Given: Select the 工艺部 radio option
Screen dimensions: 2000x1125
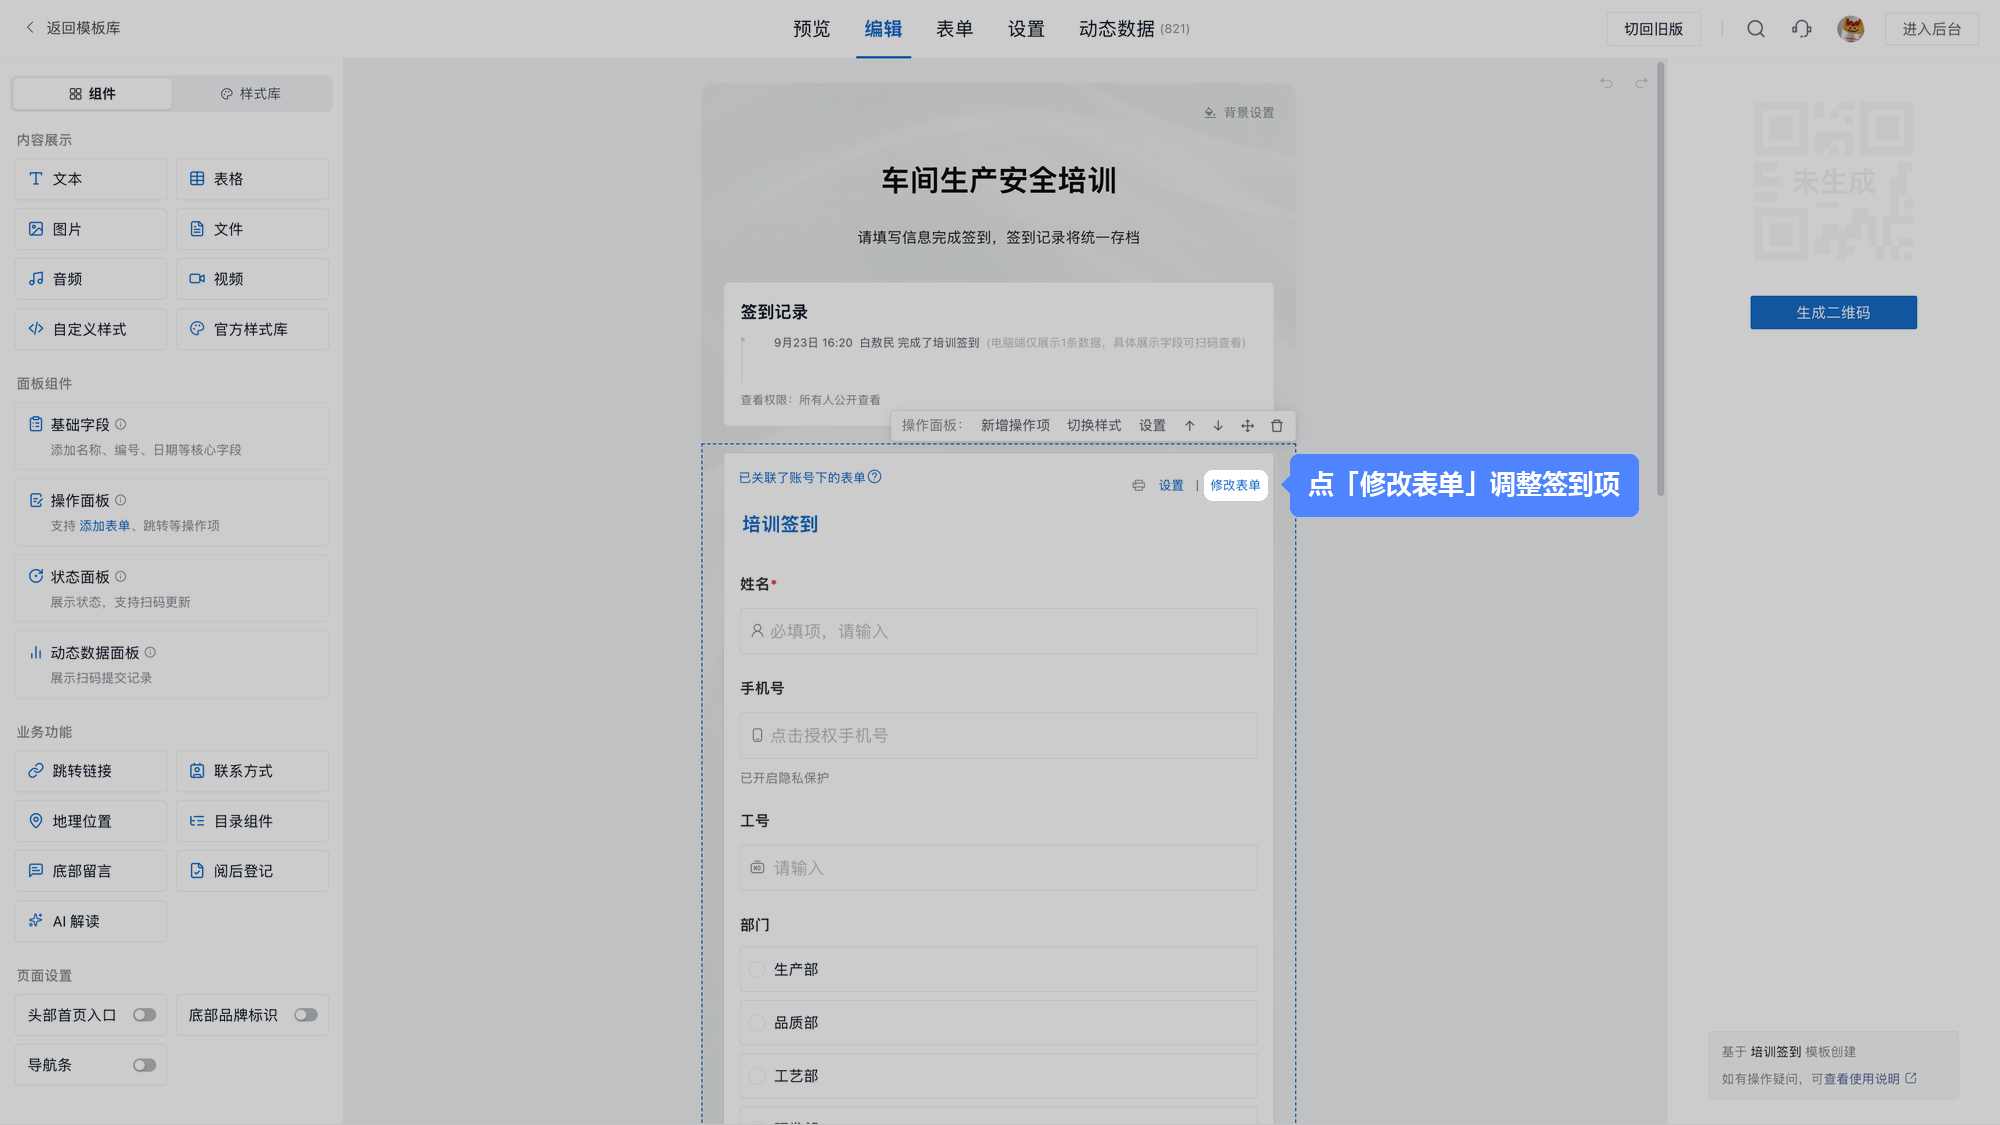Looking at the screenshot, I should (757, 1076).
